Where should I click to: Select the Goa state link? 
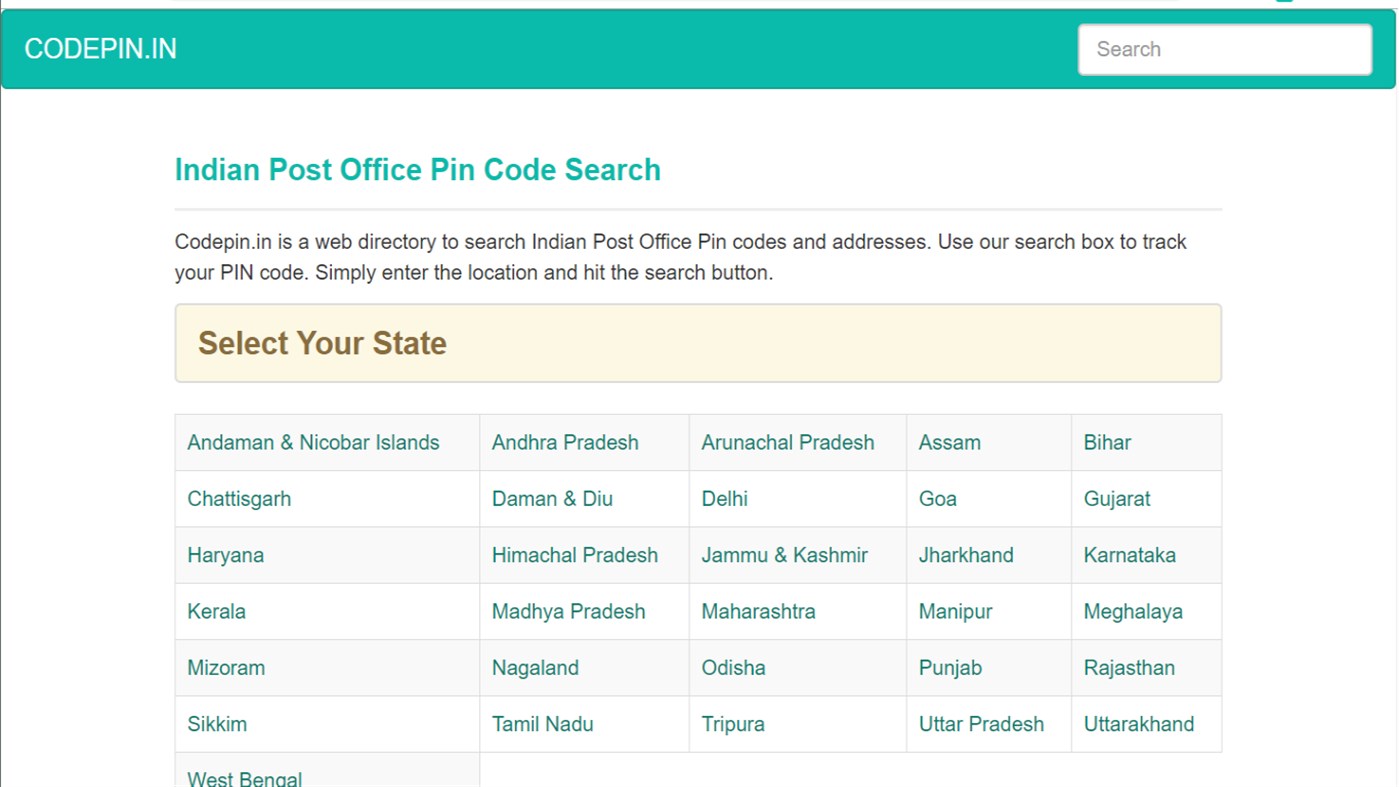tap(937, 498)
